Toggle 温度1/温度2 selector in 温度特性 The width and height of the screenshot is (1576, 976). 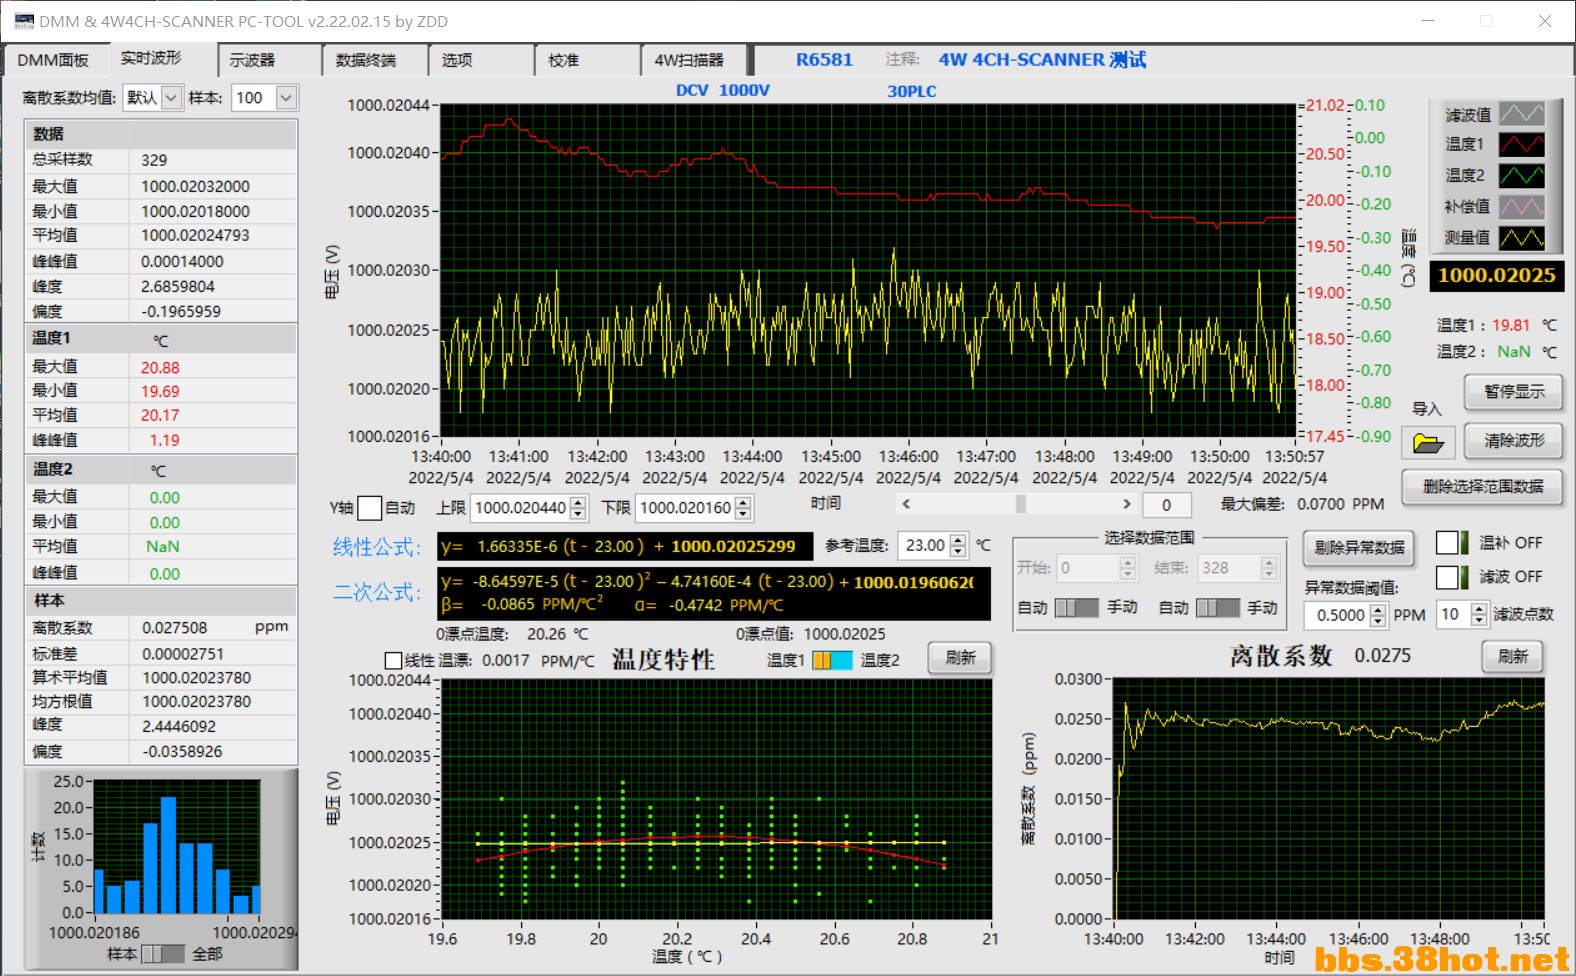pos(833,660)
